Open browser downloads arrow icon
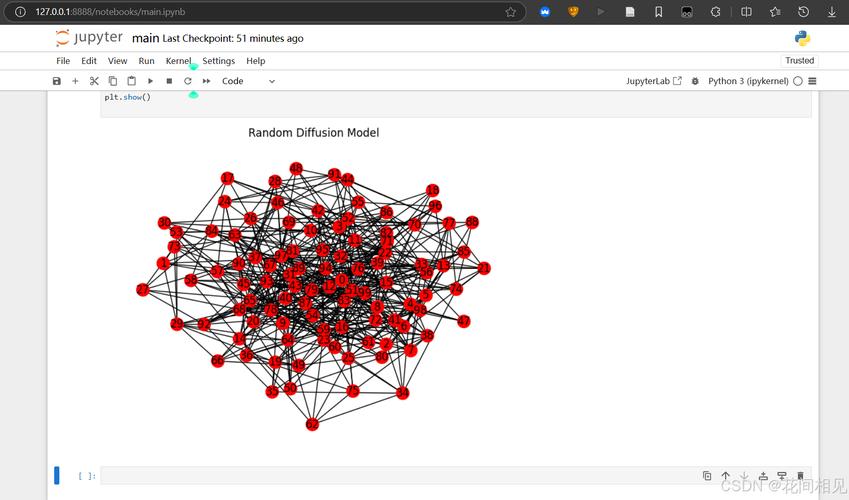Screen dimensions: 849x500 click(x=832, y=11)
